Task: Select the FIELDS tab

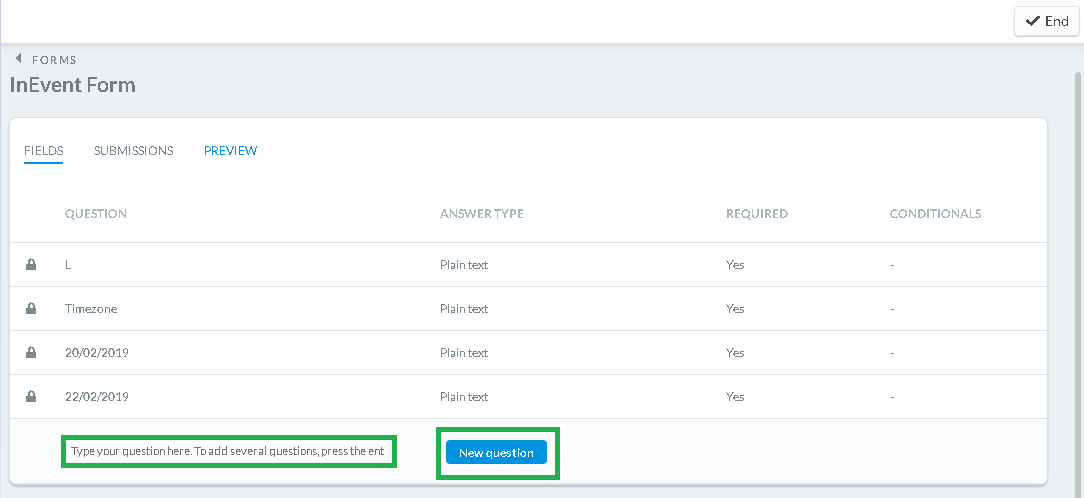Action: (44, 150)
